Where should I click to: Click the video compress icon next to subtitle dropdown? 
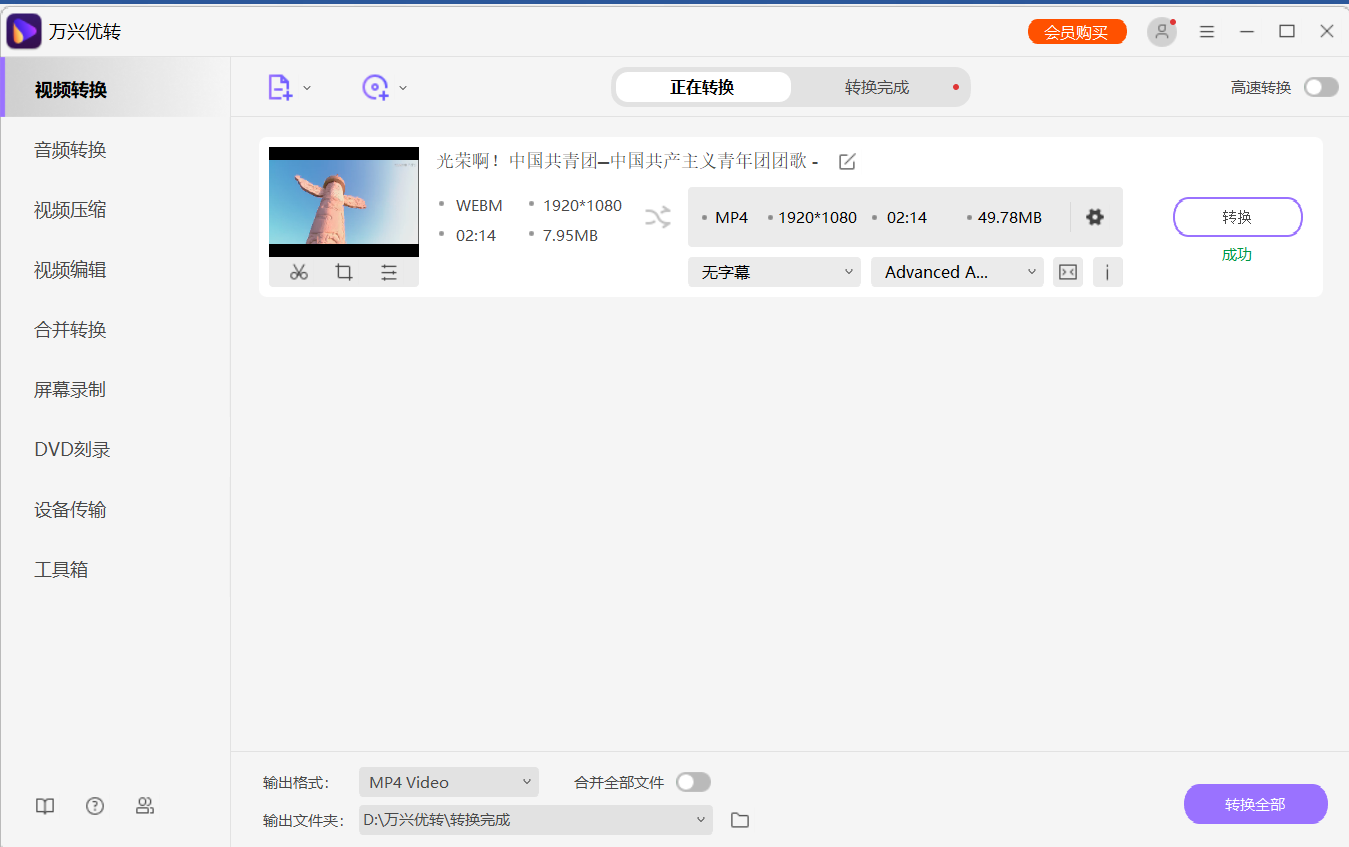click(x=1067, y=271)
